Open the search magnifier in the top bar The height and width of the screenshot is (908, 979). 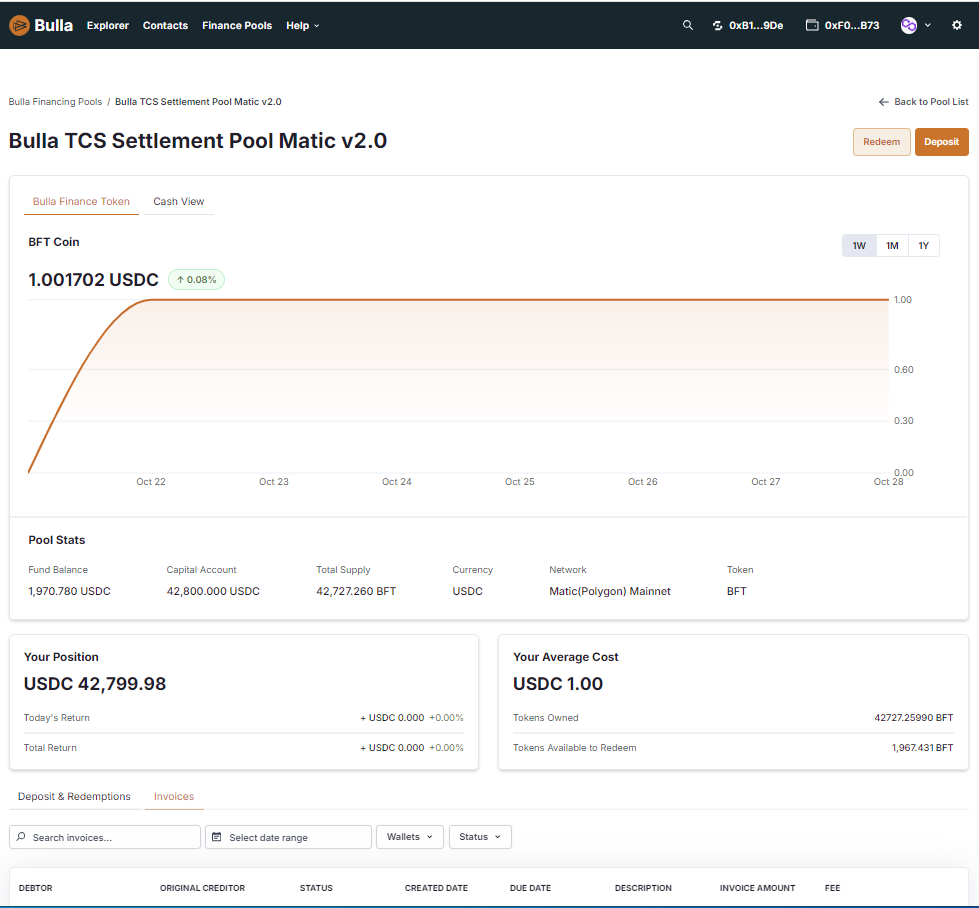[x=687, y=25]
